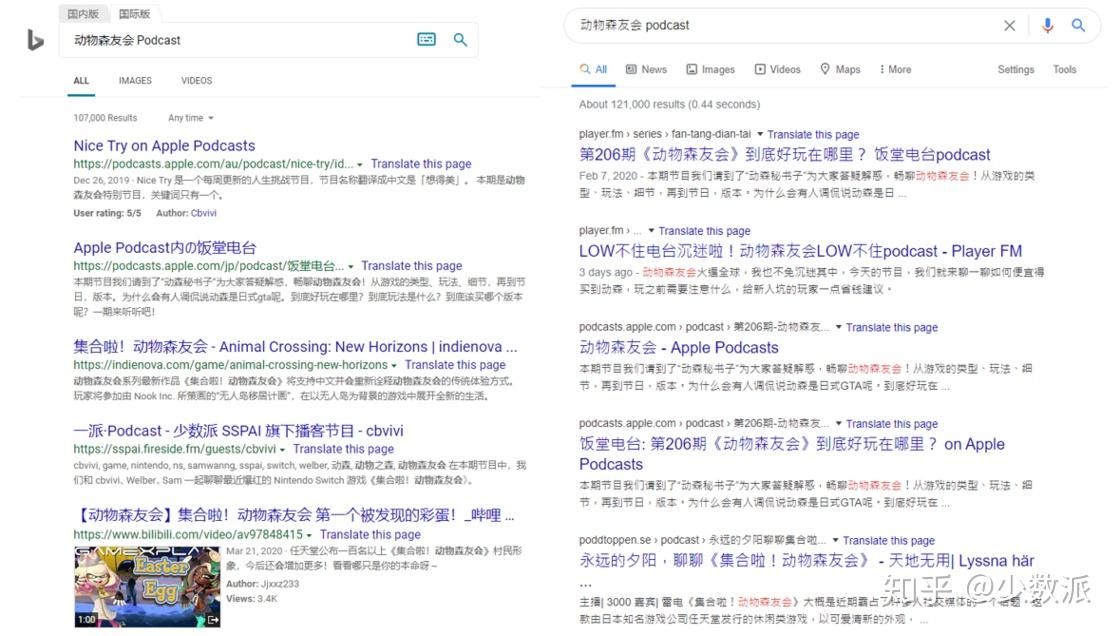Click Google search magnifier button
1120x636 pixels.
coord(1079,26)
